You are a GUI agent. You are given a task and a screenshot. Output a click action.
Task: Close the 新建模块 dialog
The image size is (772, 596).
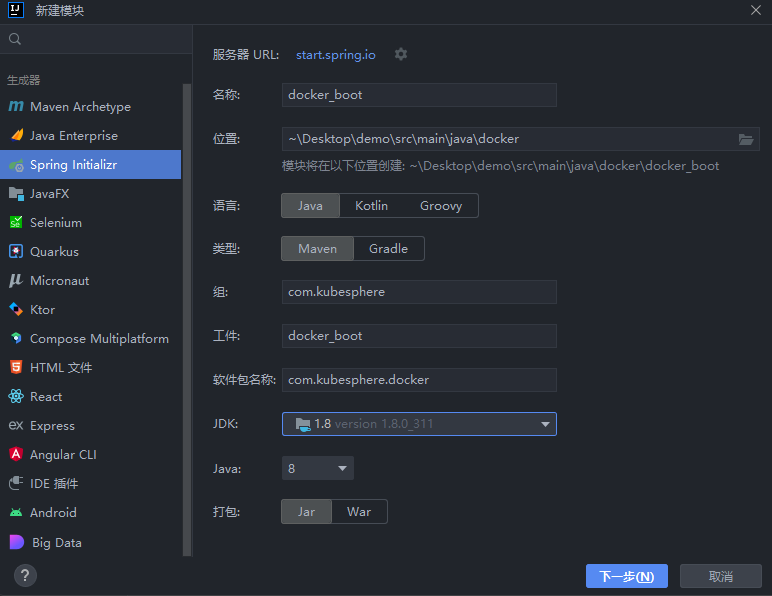(x=756, y=10)
